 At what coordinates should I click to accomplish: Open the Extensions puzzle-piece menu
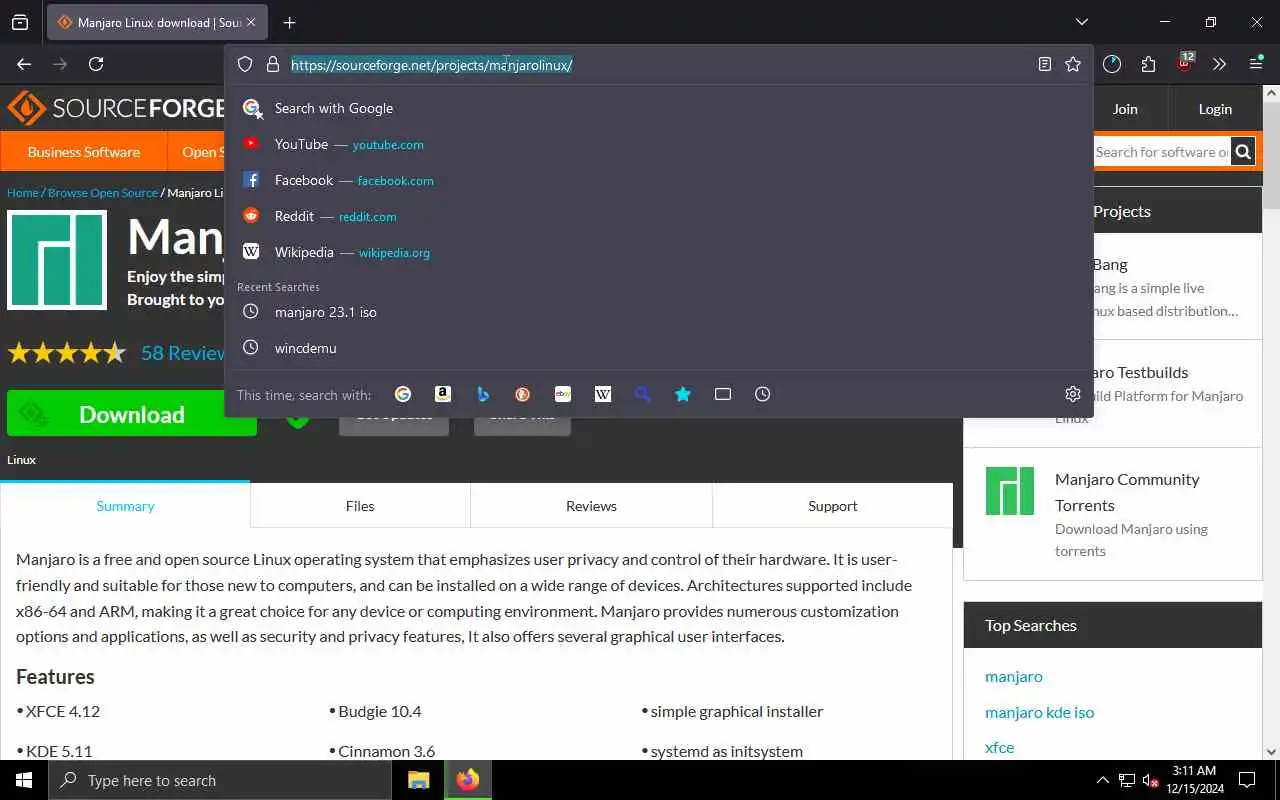1148,64
